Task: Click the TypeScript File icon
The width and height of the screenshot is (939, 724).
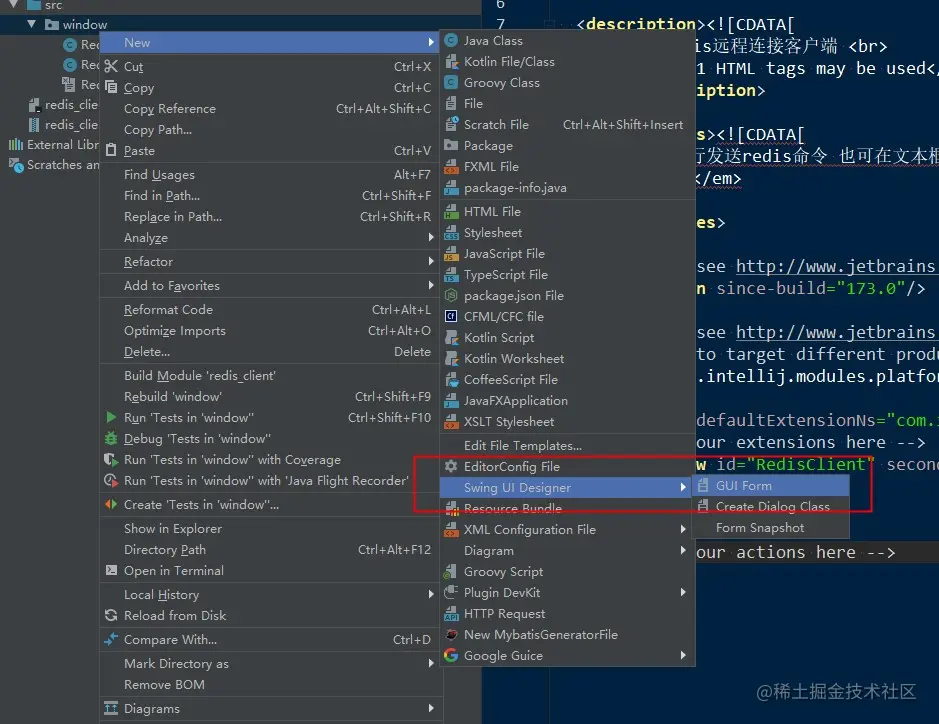Action: (451, 275)
